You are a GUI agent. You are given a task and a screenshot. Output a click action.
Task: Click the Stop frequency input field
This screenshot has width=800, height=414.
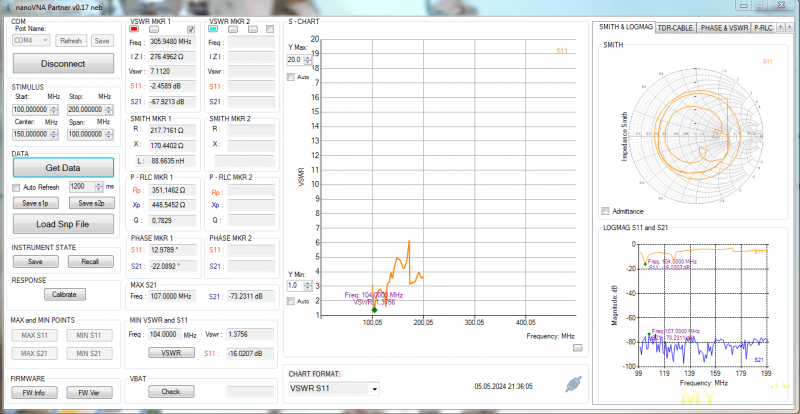pos(83,109)
